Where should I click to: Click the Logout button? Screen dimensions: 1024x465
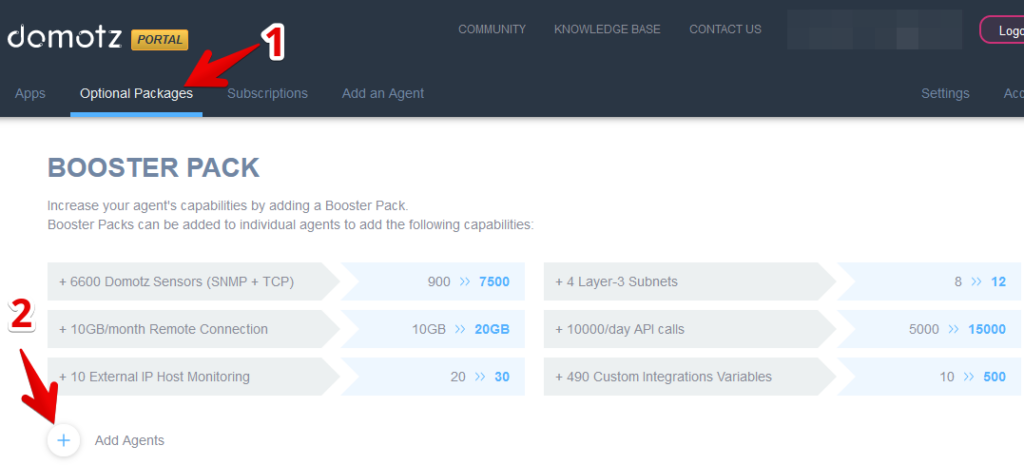click(x=1002, y=30)
